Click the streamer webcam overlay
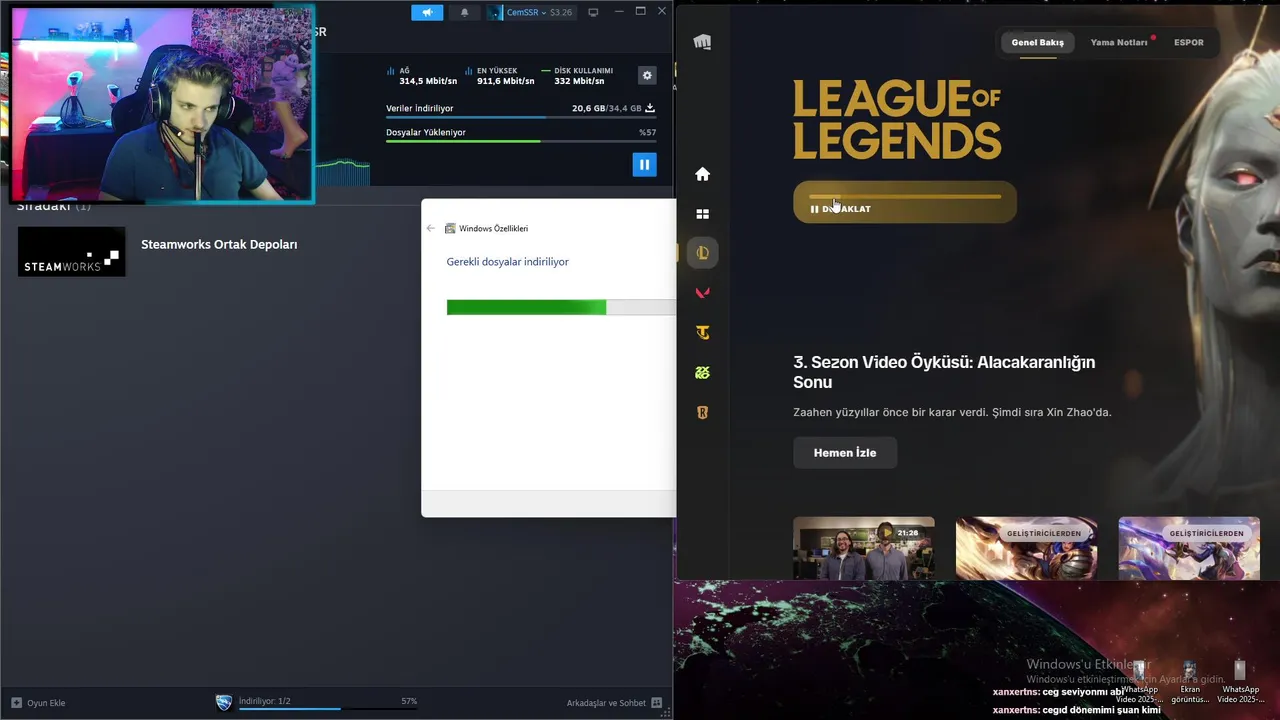The image size is (1280, 720). [162, 104]
